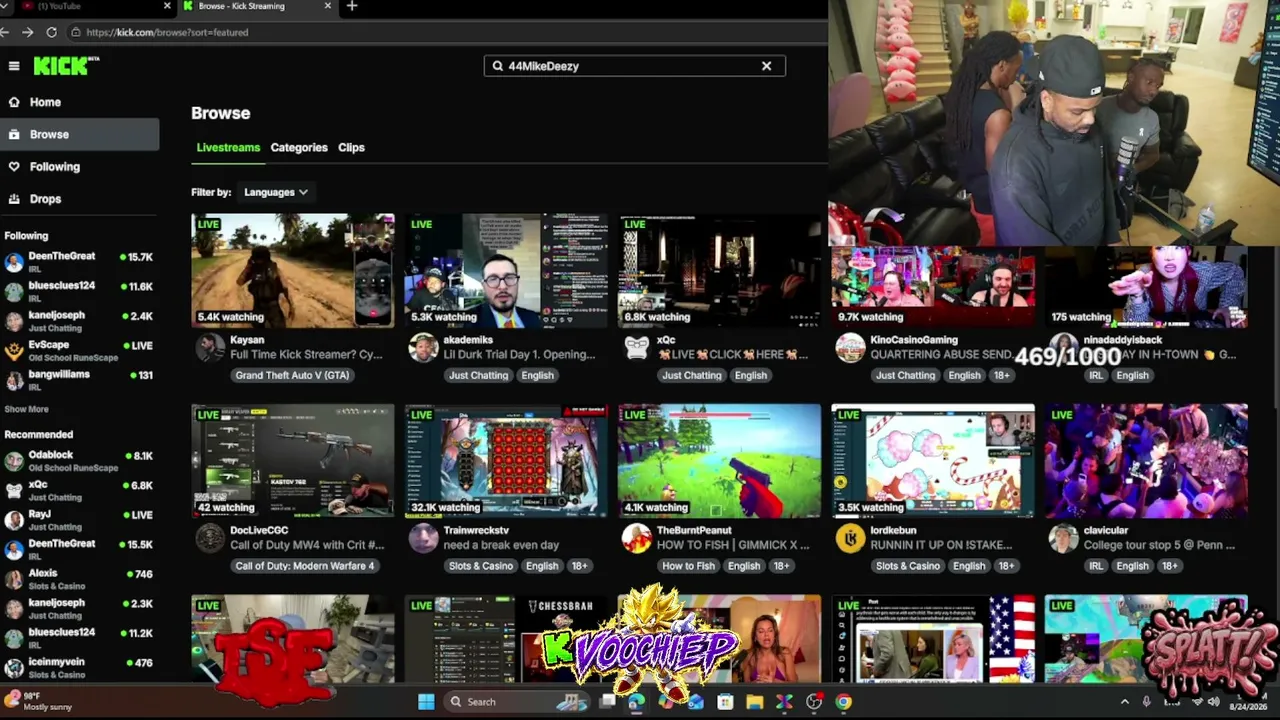The height and width of the screenshot is (720, 1280).
Task: Click lordkebun channel avatar
Action: [850, 538]
